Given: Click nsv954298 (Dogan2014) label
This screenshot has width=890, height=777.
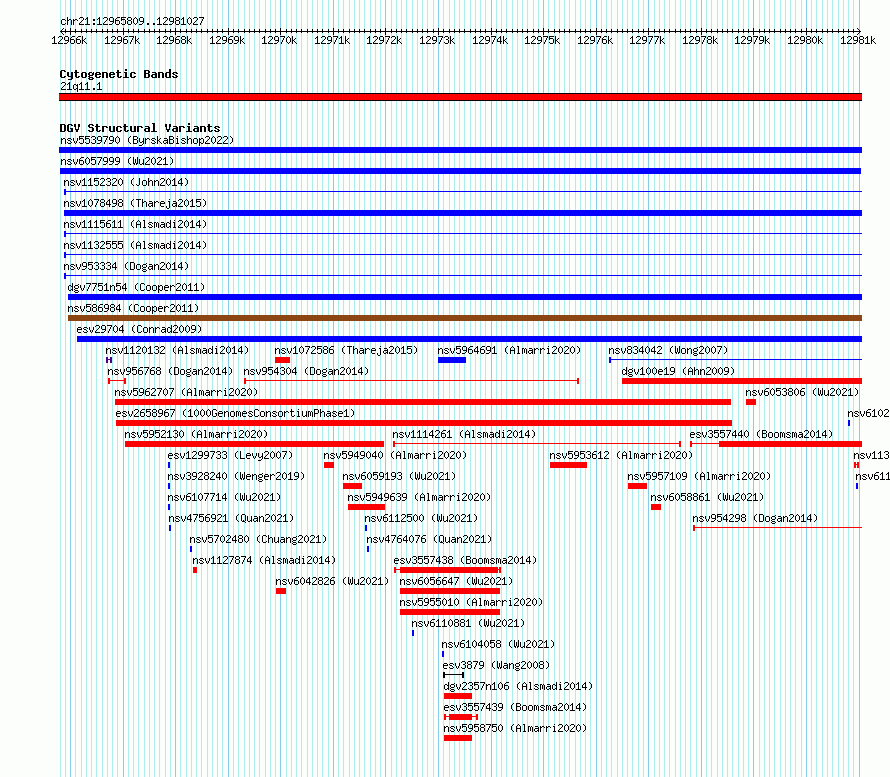Looking at the screenshot, I should (755, 518).
